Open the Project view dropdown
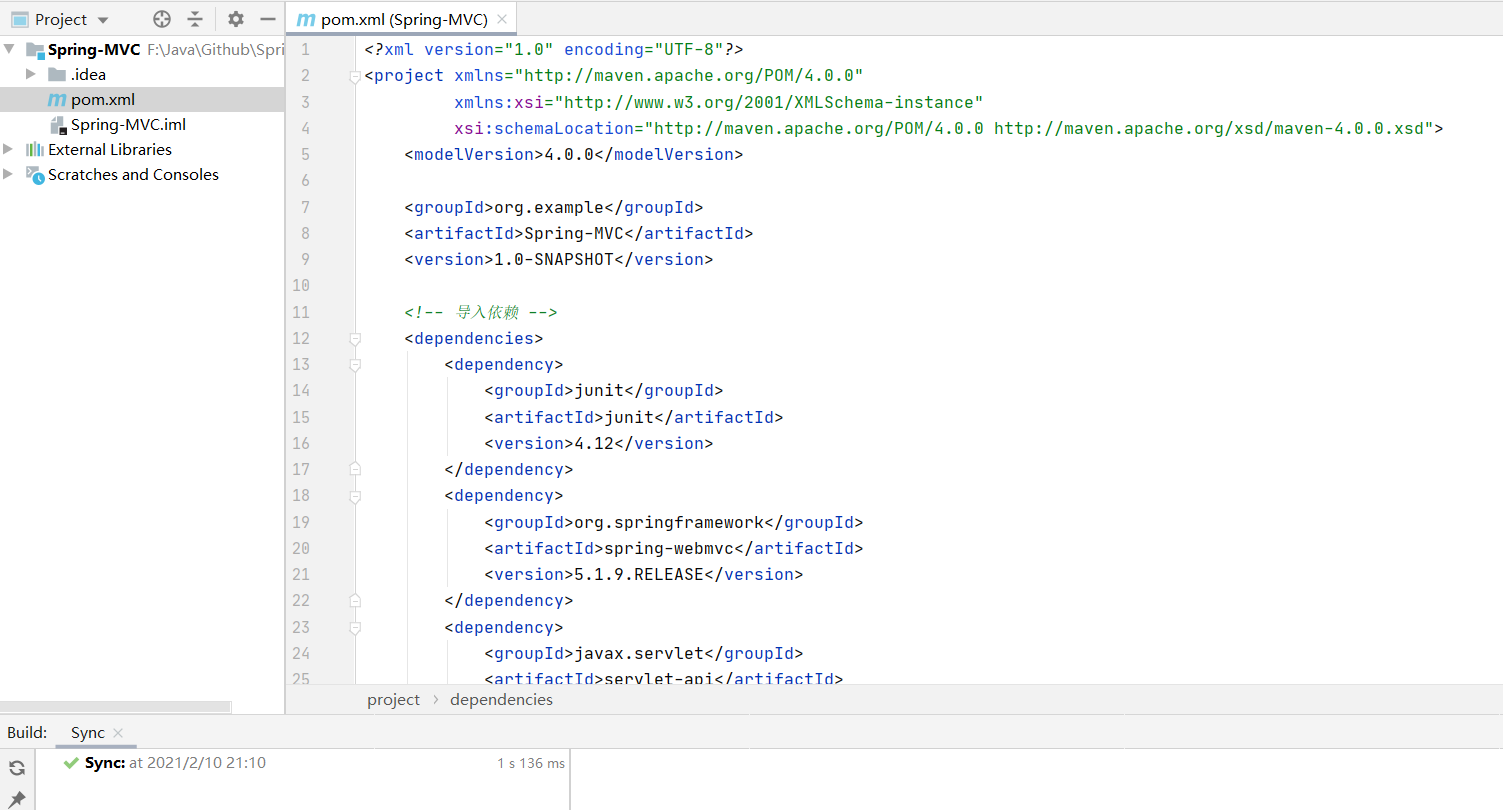 coord(103,20)
